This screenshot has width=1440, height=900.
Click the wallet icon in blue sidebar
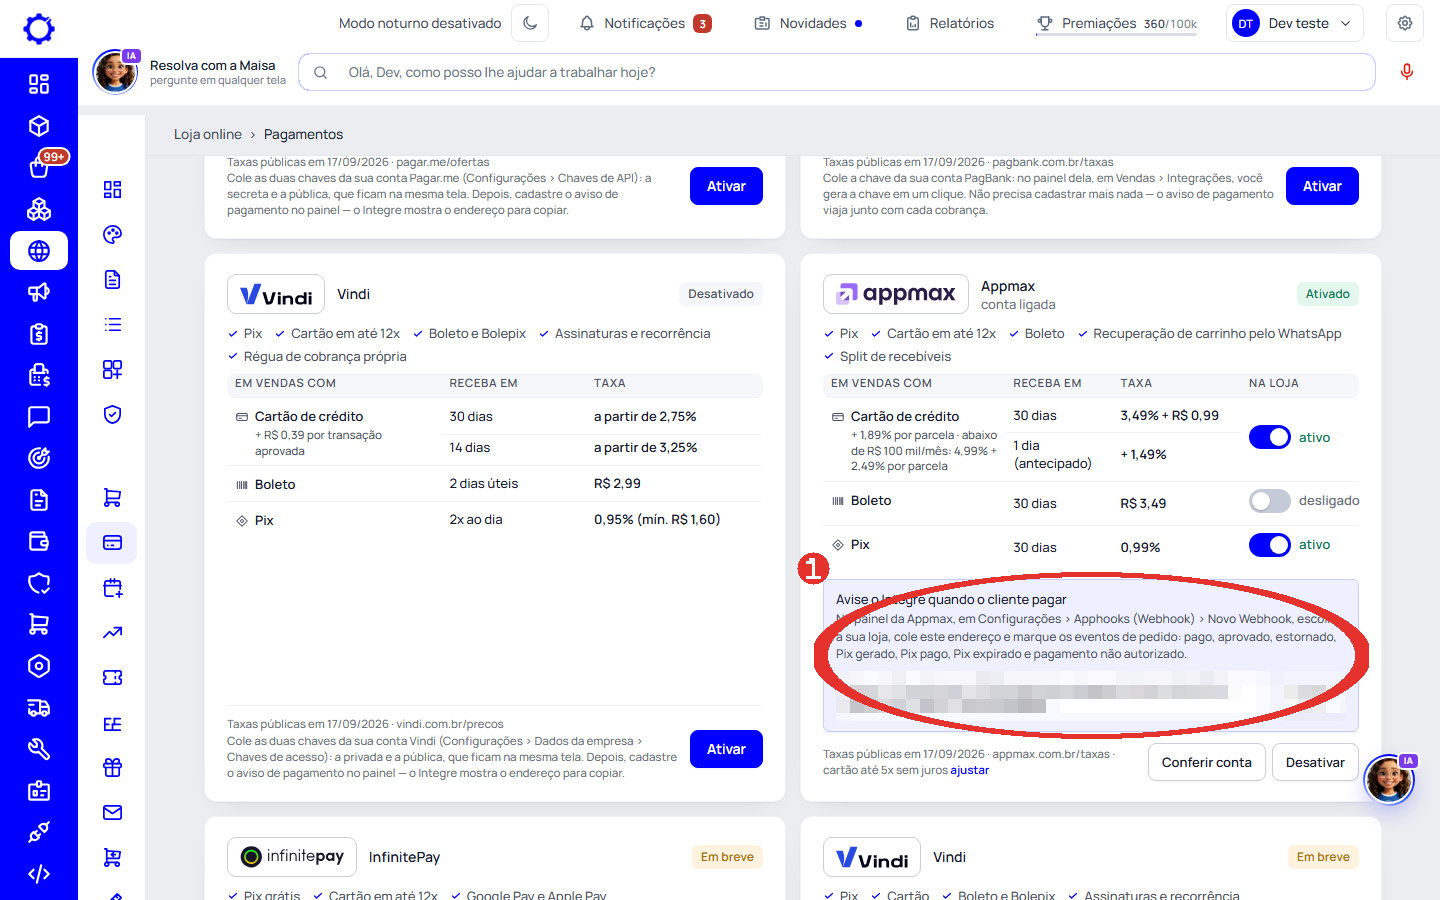point(39,541)
